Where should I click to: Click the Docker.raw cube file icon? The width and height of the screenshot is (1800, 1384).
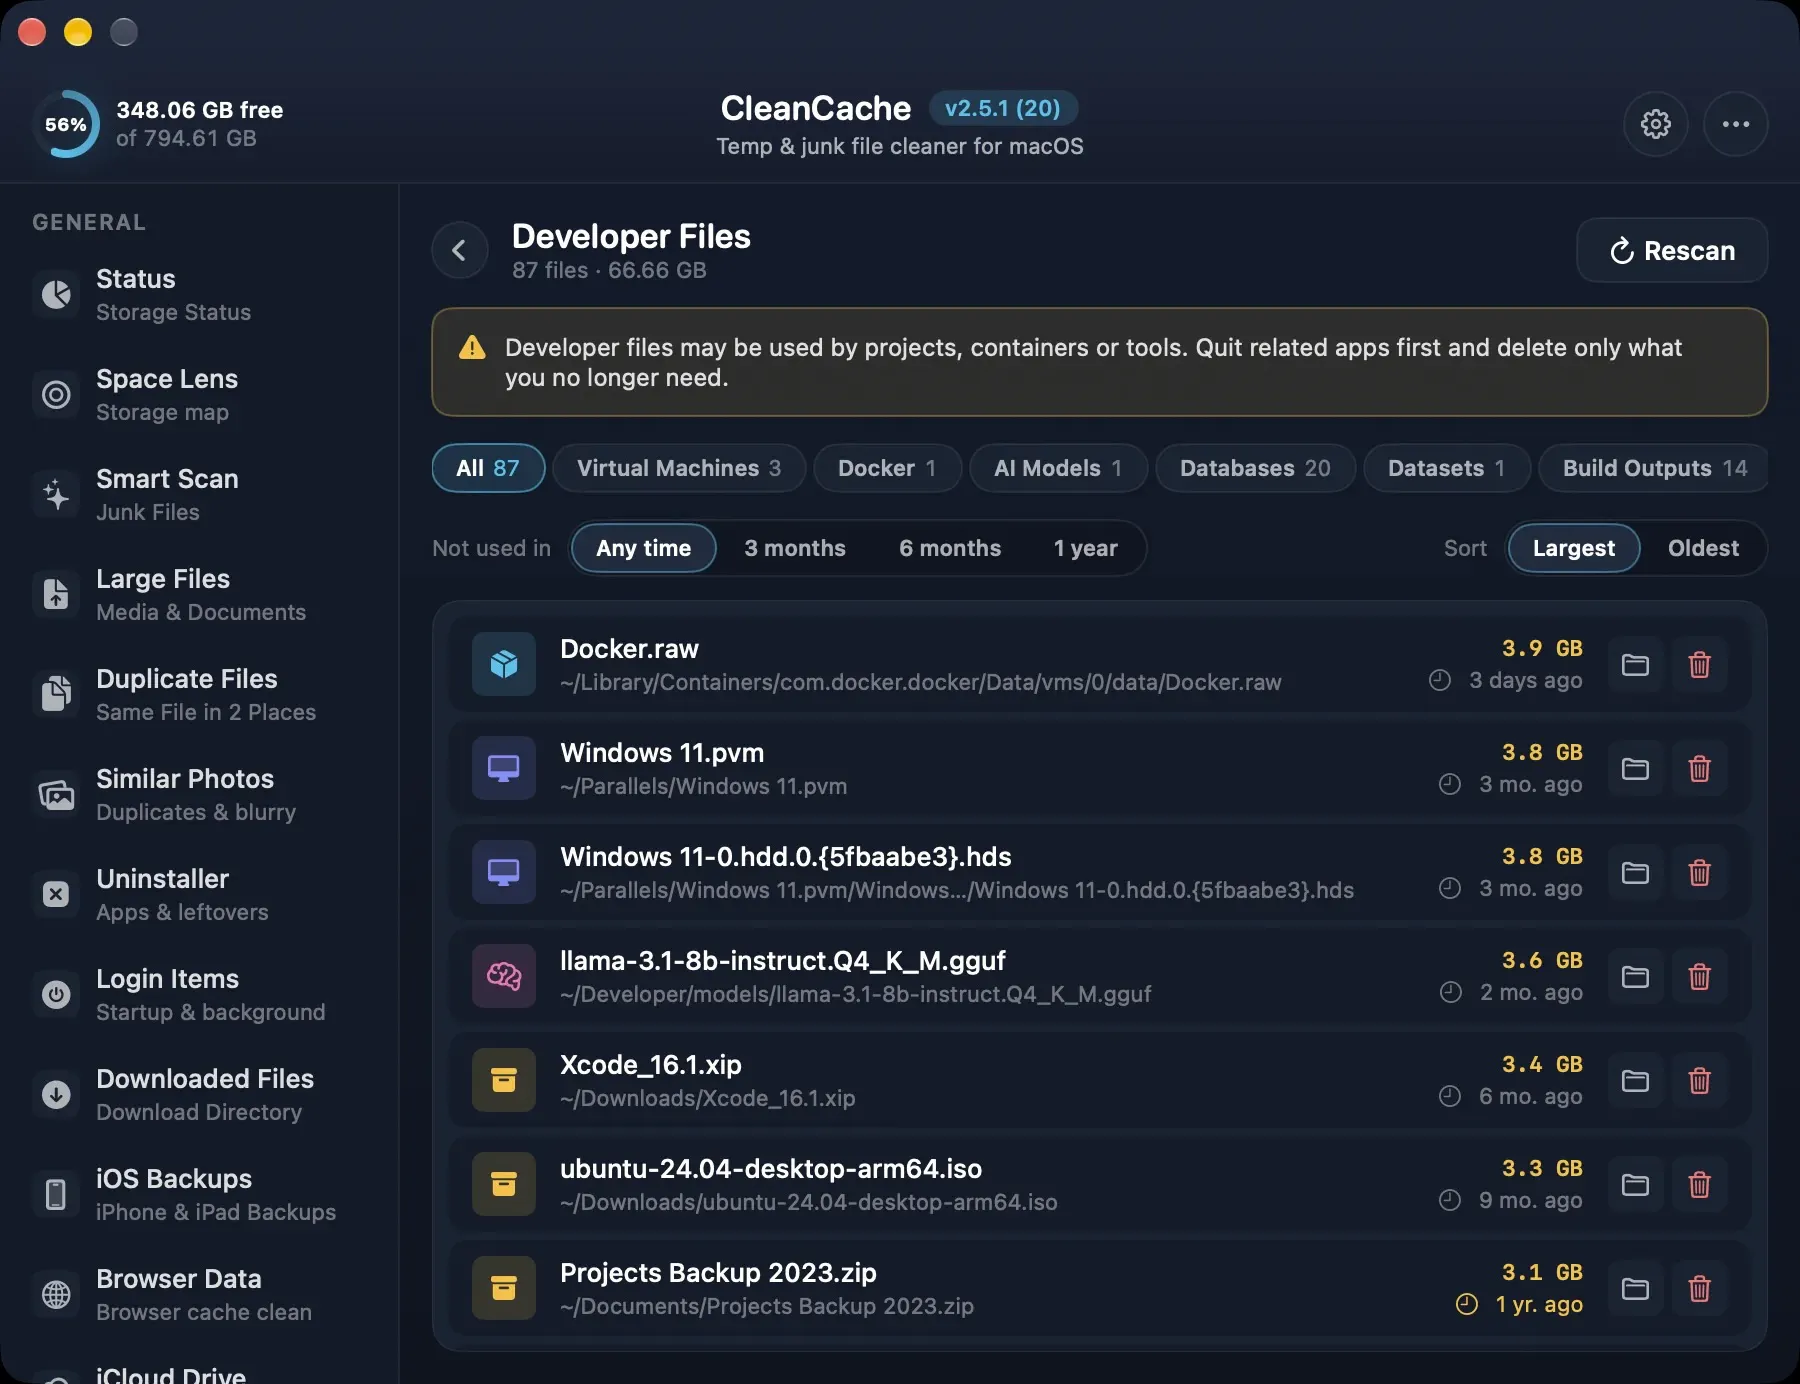click(x=504, y=665)
